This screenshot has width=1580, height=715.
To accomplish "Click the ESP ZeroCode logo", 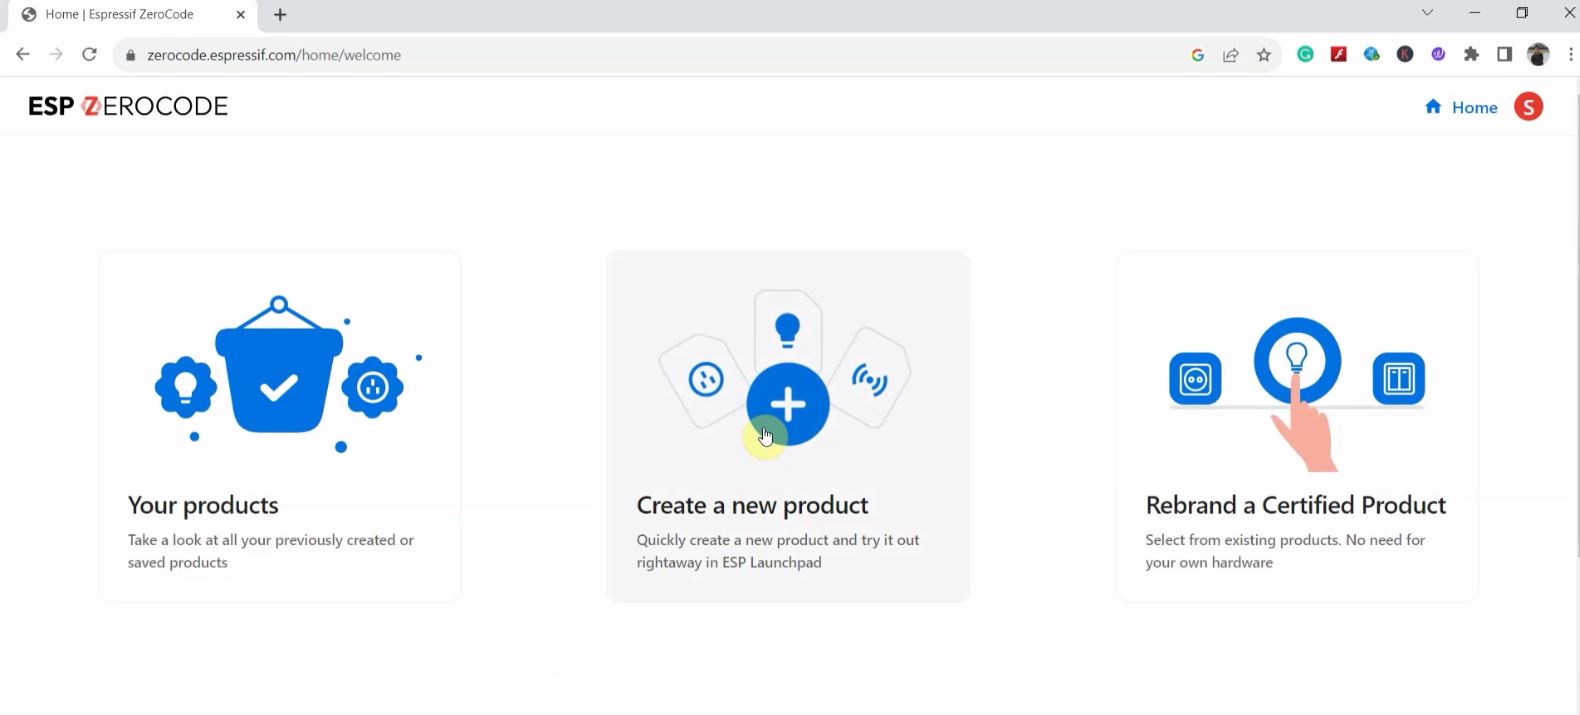I will coord(128,106).
